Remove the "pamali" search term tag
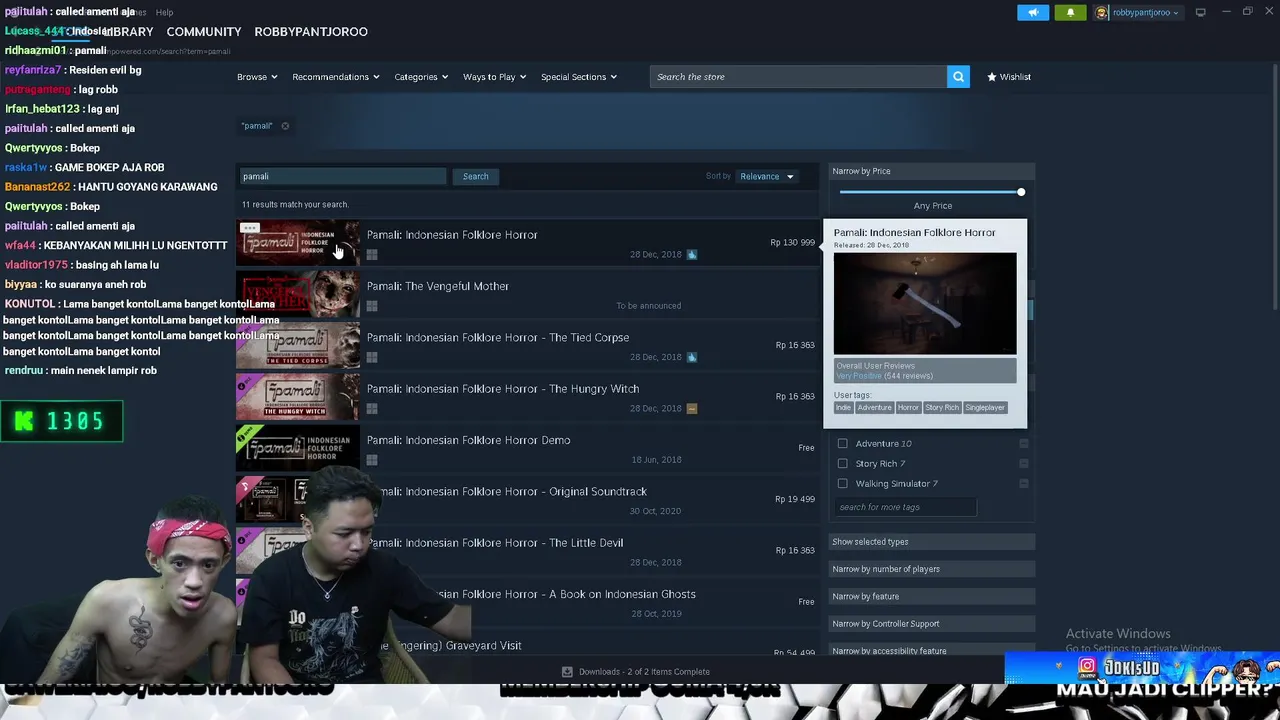Screen dimensions: 1280x720 point(285,126)
